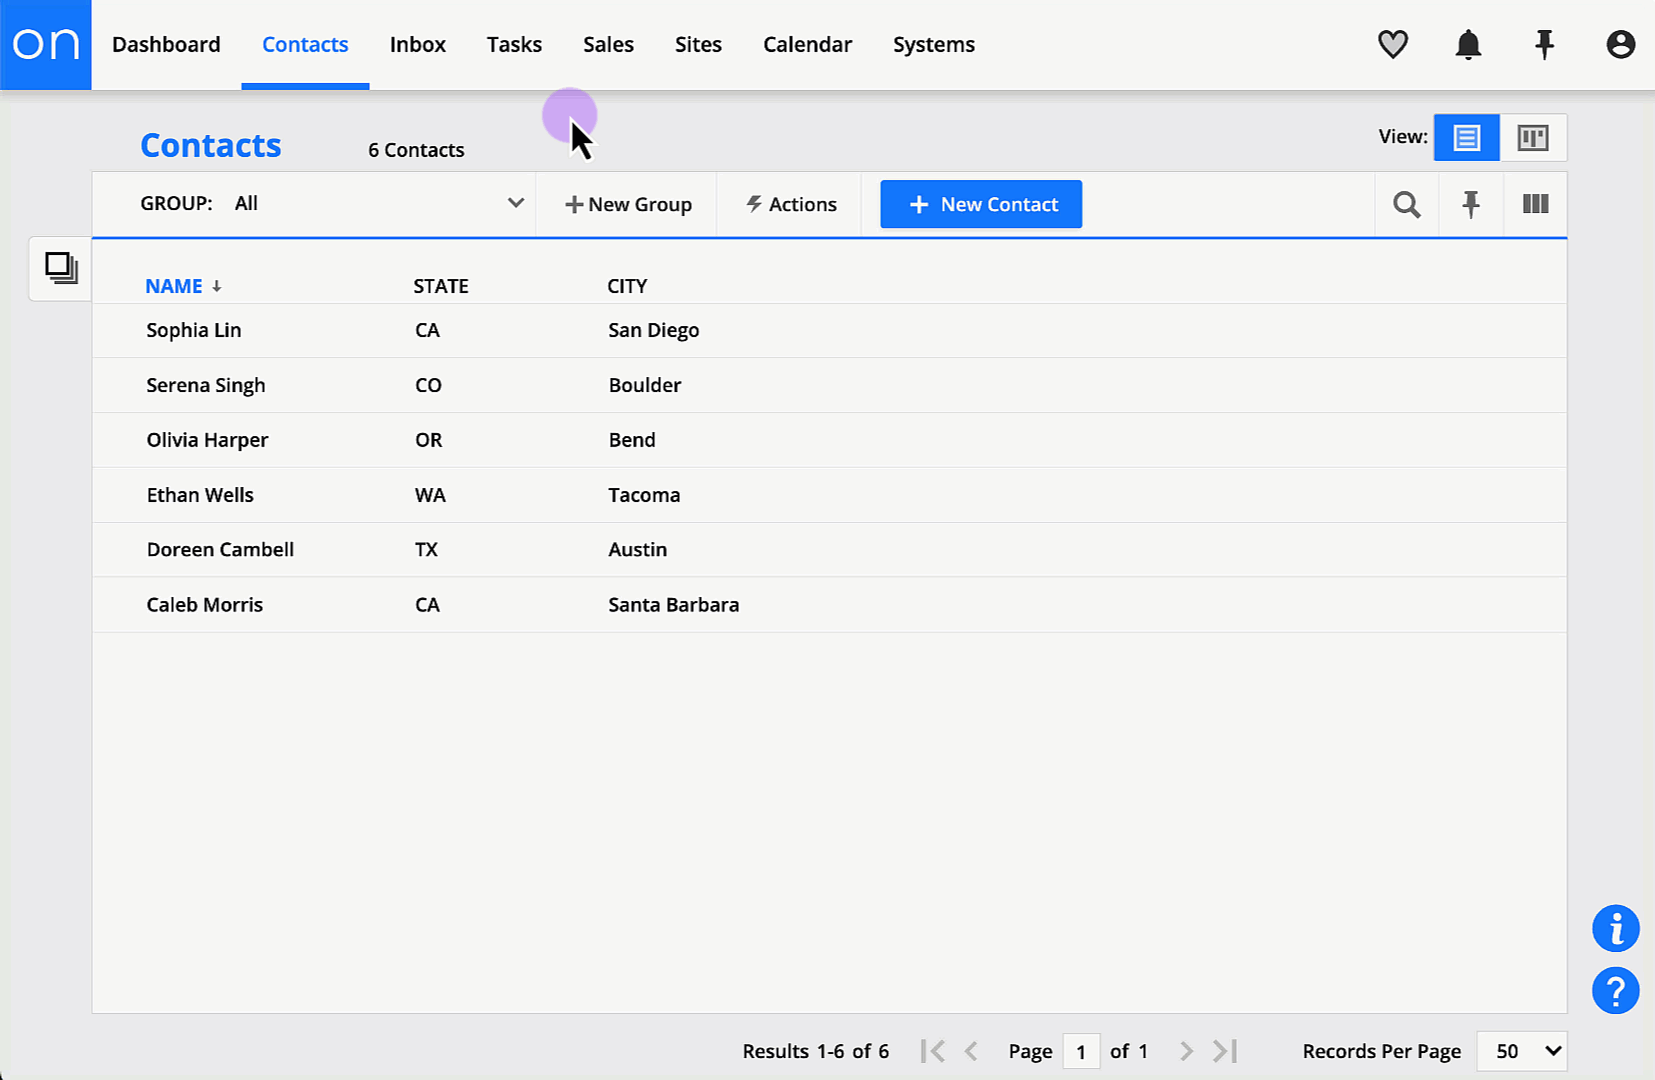Click the pin icon in top navigation
This screenshot has width=1655, height=1080.
[1544, 45]
